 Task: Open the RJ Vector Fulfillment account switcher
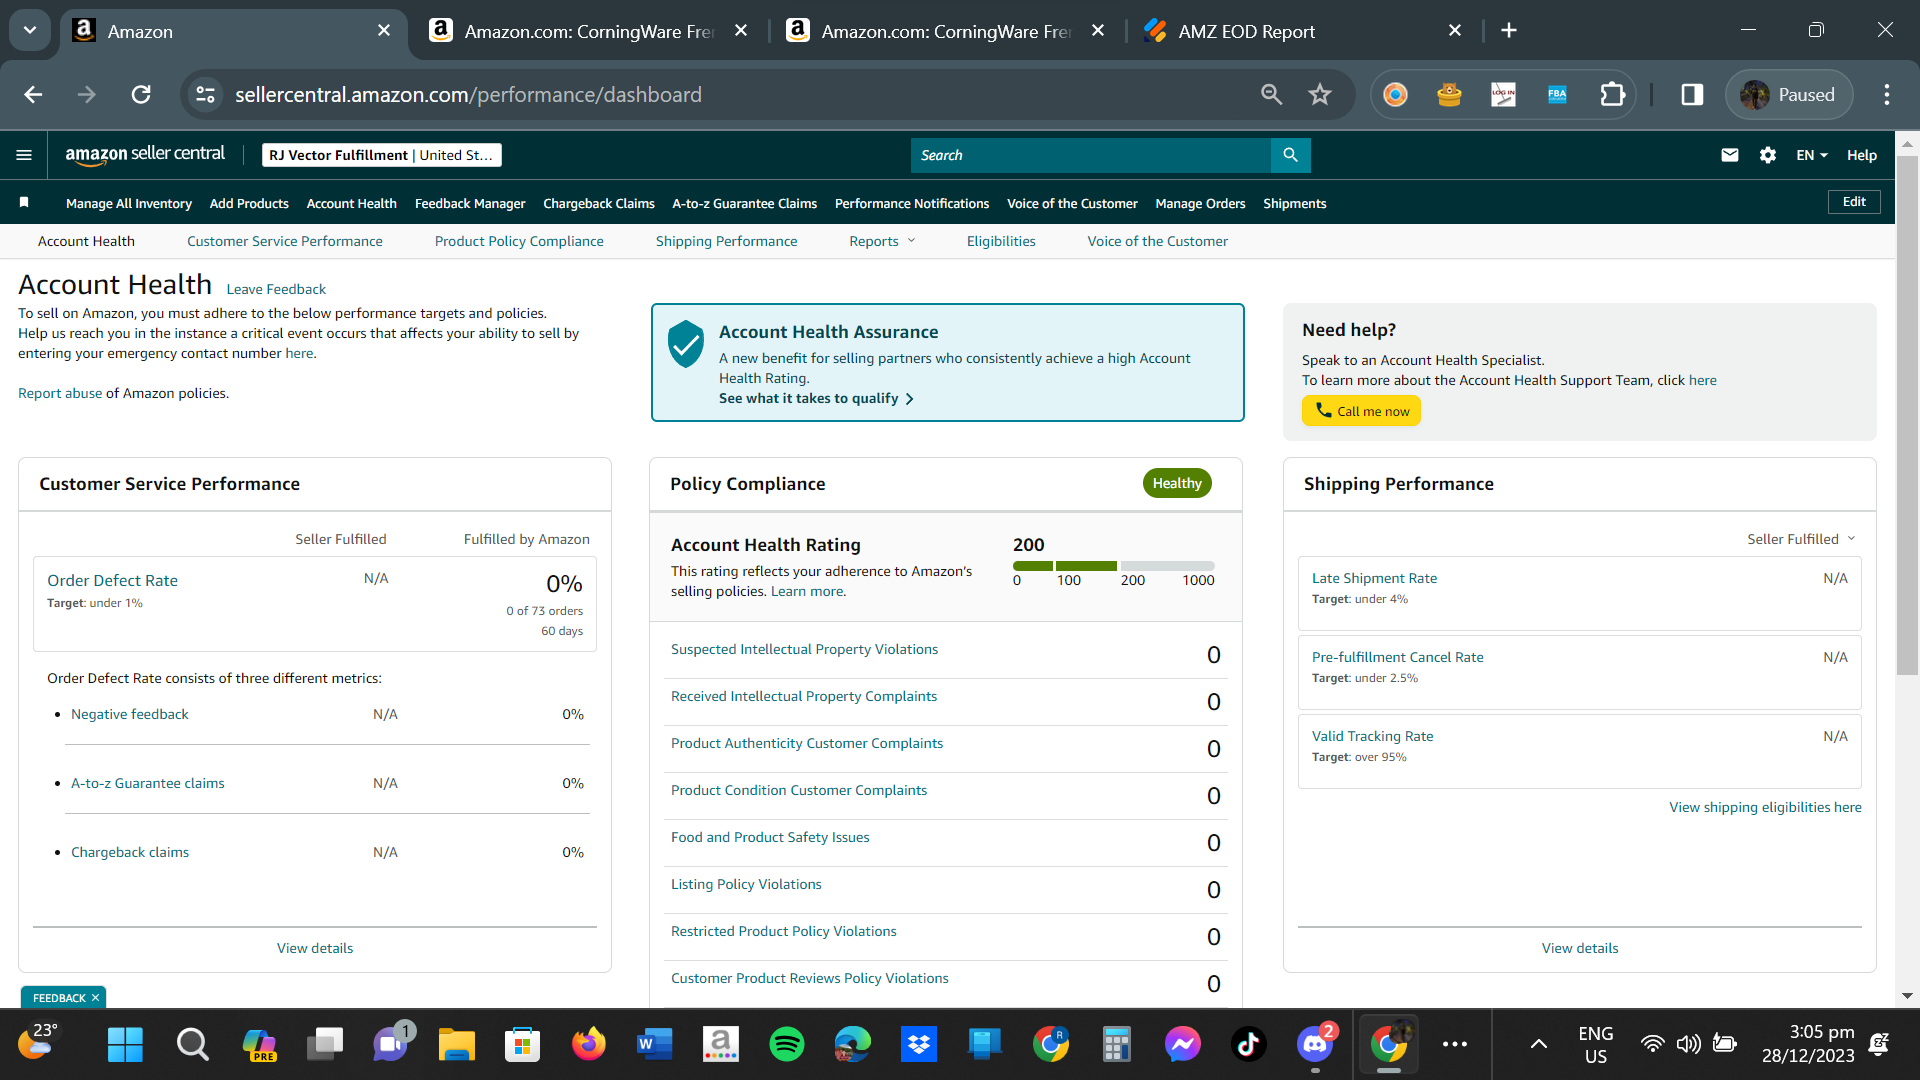click(381, 155)
